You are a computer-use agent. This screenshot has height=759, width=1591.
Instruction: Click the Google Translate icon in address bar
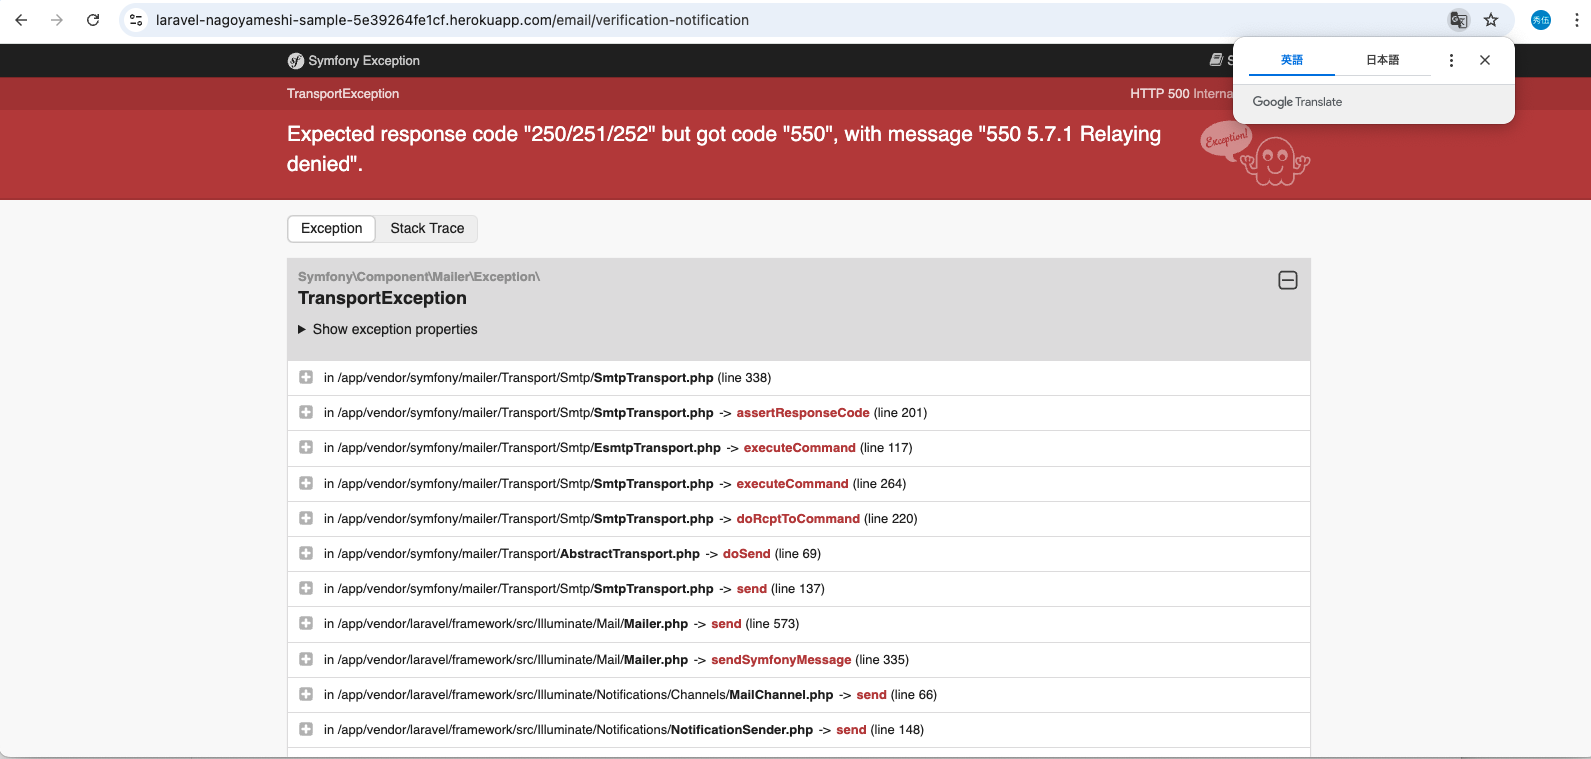point(1459,20)
